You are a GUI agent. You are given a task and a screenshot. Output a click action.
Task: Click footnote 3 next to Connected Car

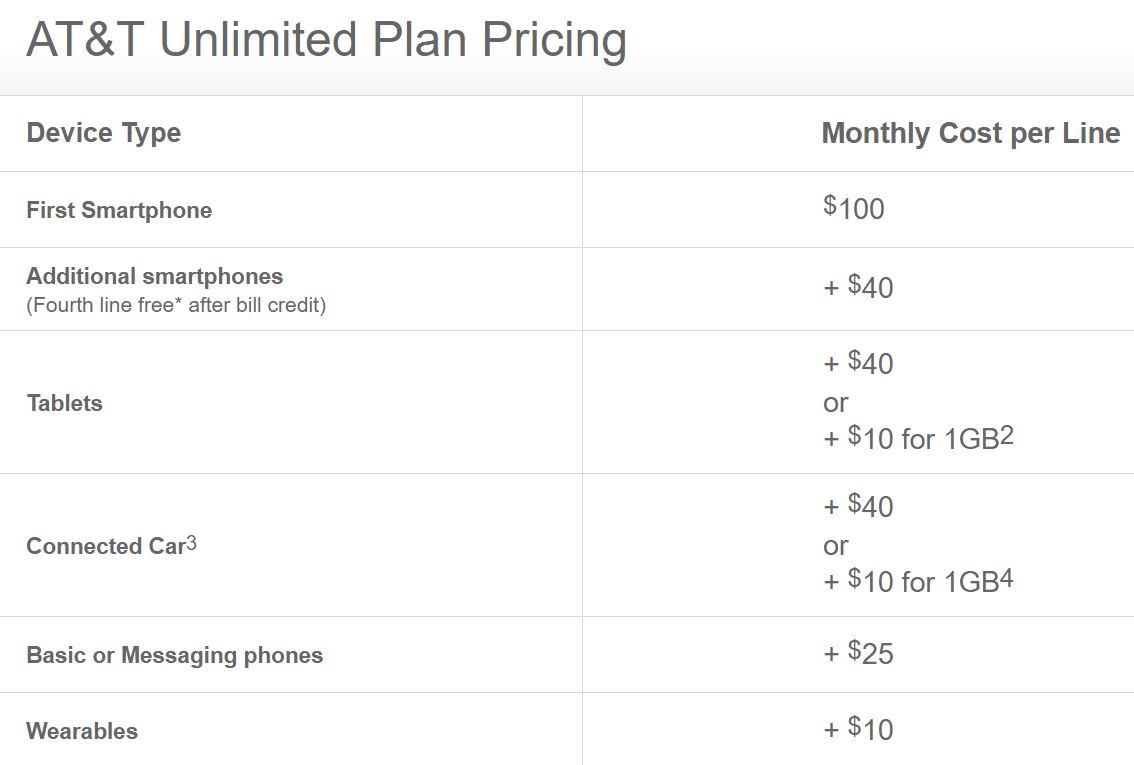coord(191,544)
